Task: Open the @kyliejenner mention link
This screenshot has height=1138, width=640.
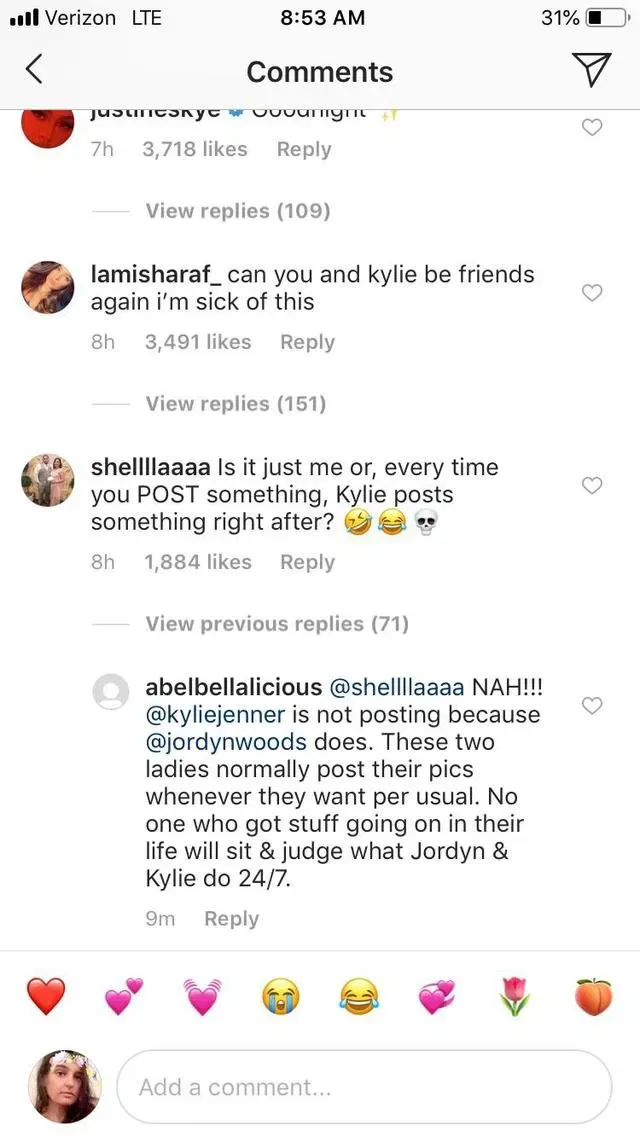Action: (215, 715)
